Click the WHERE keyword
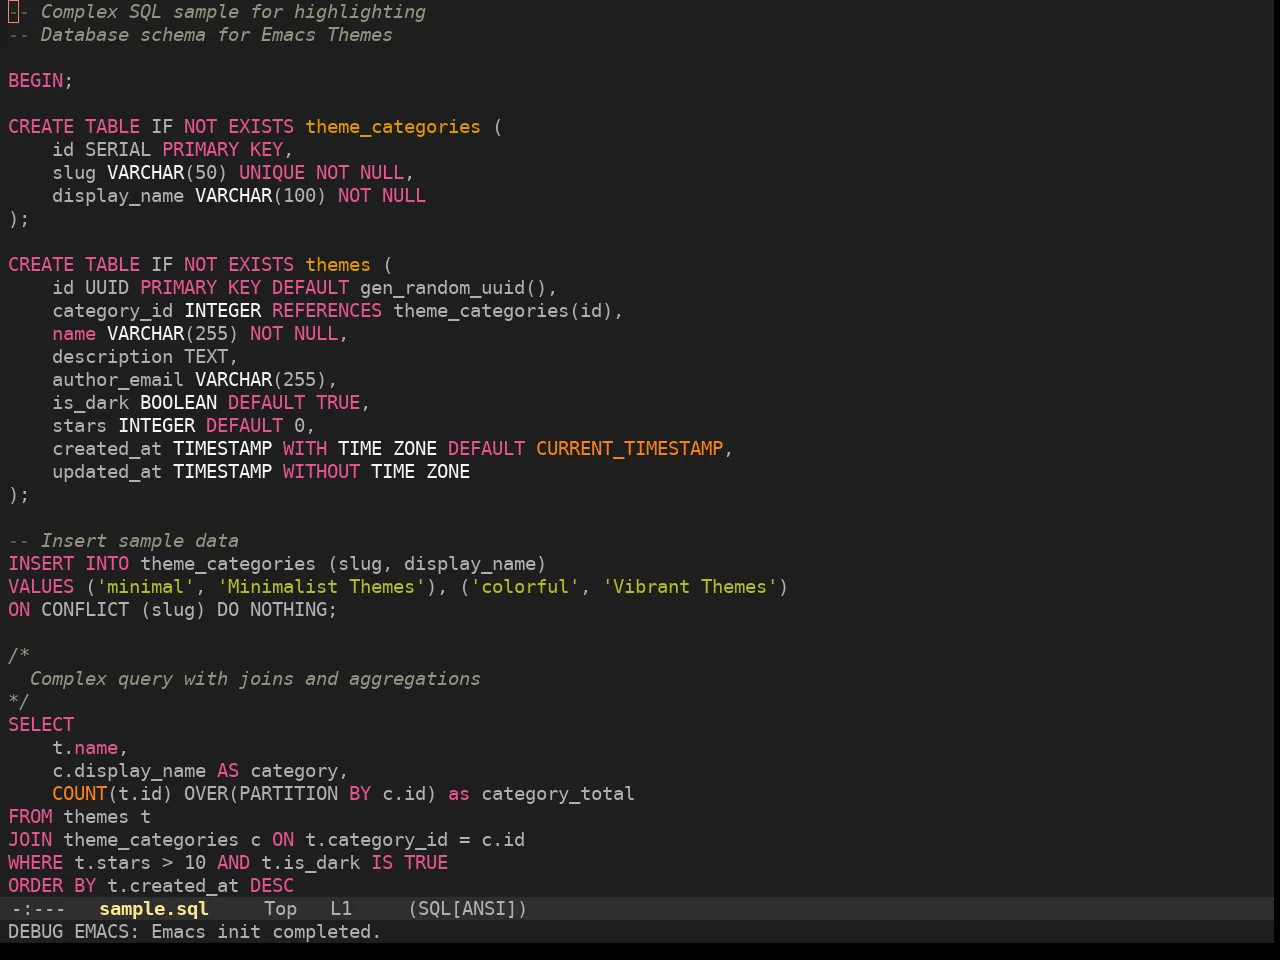The width and height of the screenshot is (1280, 960). tap(36, 863)
